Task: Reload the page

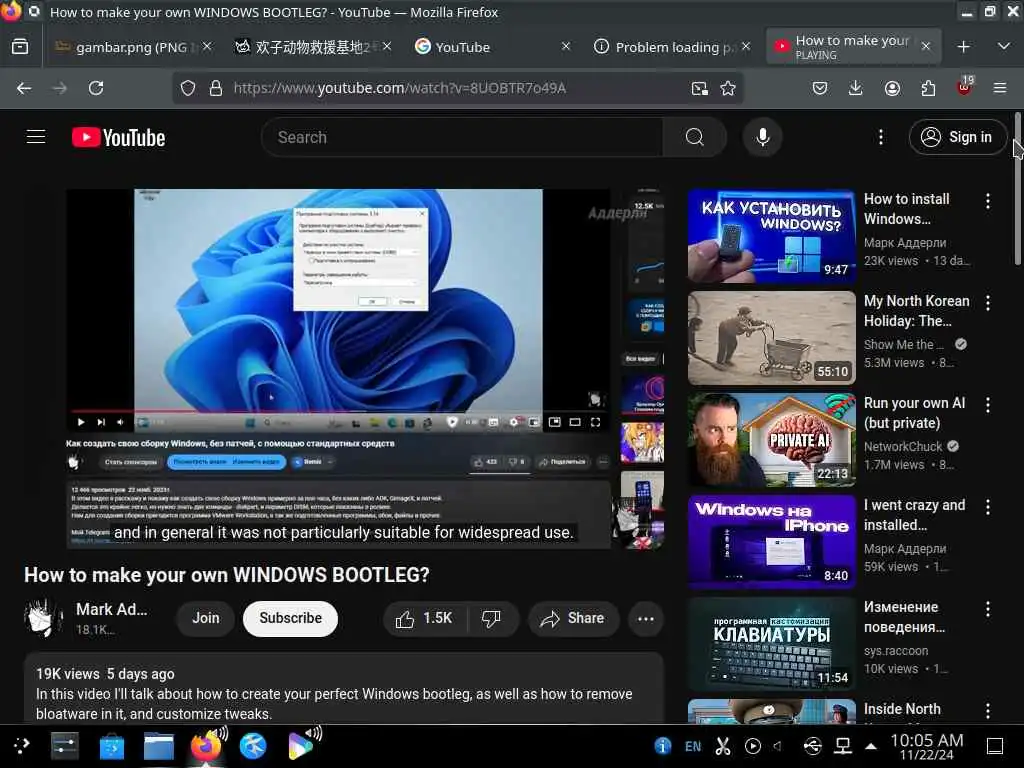Action: (96, 88)
